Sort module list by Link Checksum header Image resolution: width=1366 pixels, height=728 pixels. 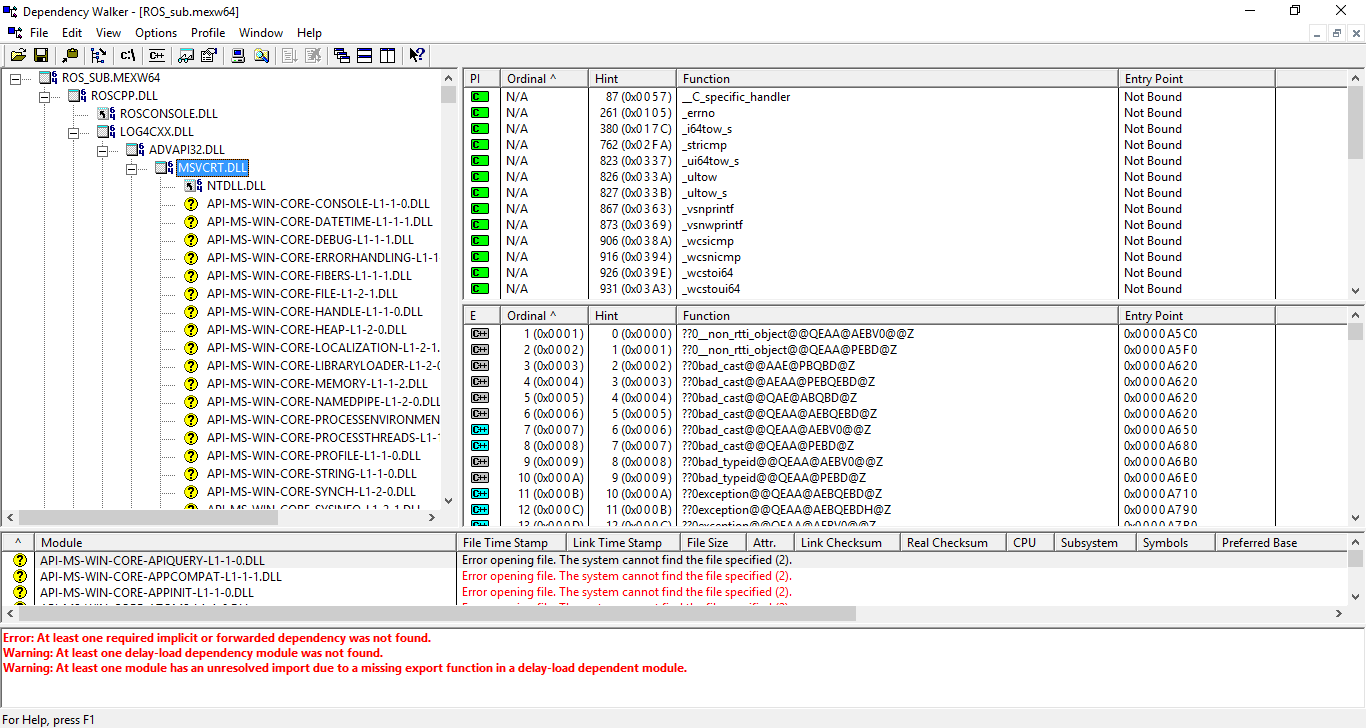tap(847, 542)
